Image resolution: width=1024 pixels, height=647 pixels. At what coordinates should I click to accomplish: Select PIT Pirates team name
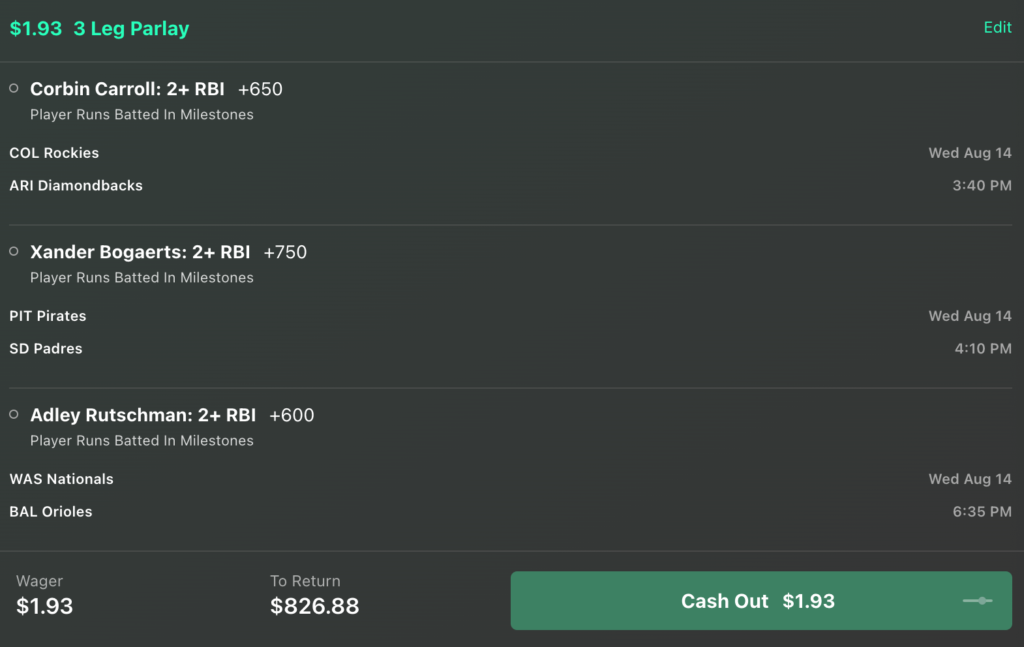pos(48,316)
